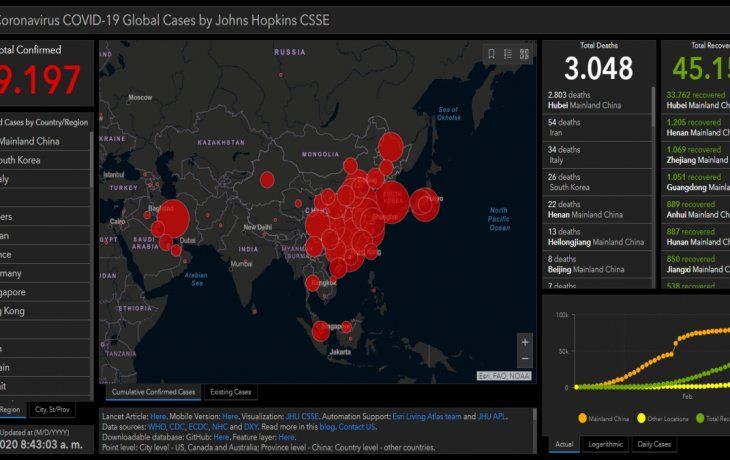Viewport: 730px width, 460px height.
Task: Show the map legend list icon
Action: point(508,54)
